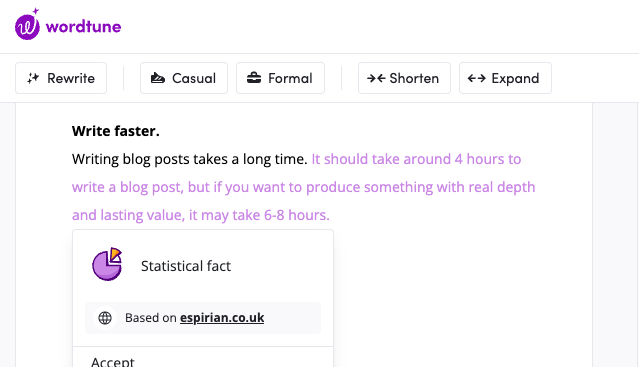639x367 pixels.
Task: Click the Shorten inward arrows icon
Action: [376, 78]
